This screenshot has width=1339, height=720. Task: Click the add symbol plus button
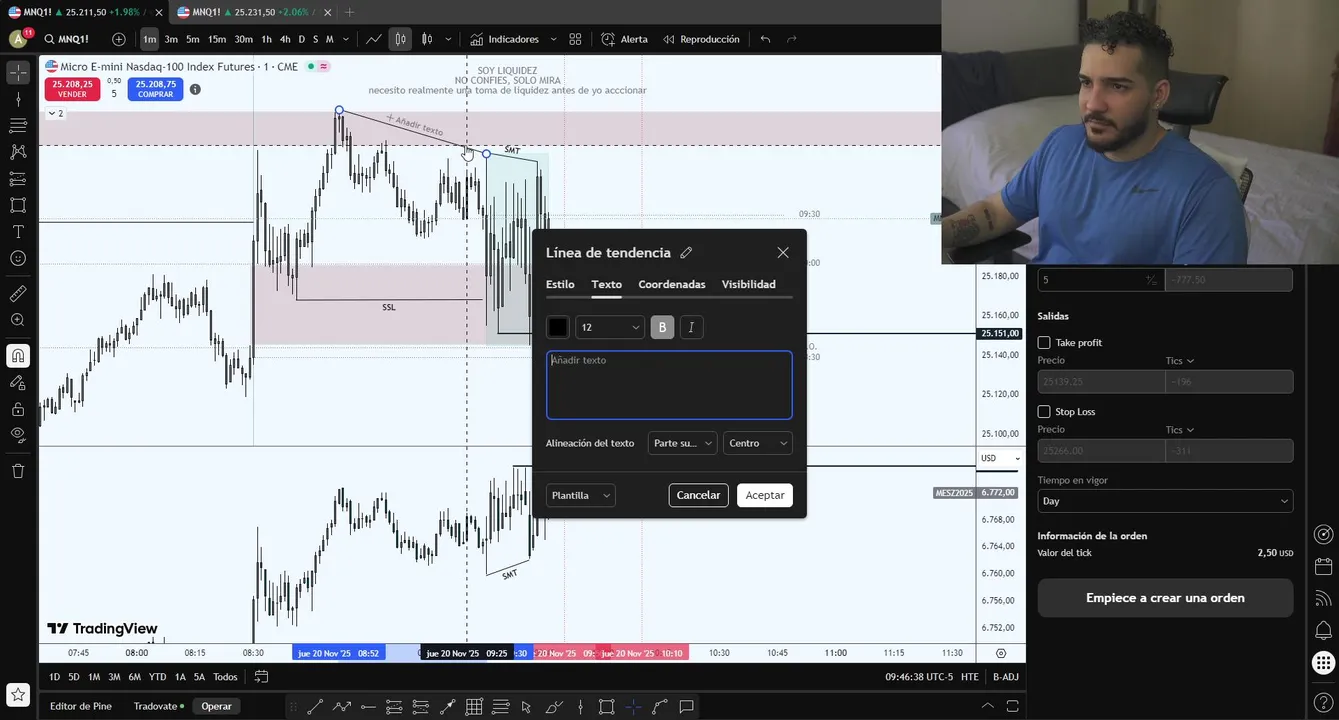point(119,39)
